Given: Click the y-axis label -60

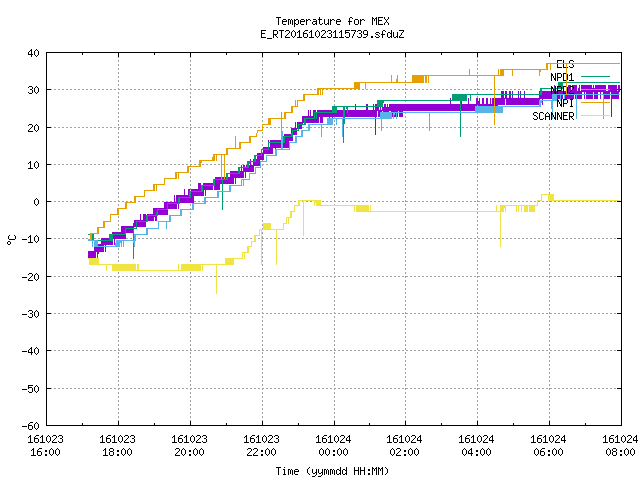Looking at the screenshot, I should click(x=31, y=426).
